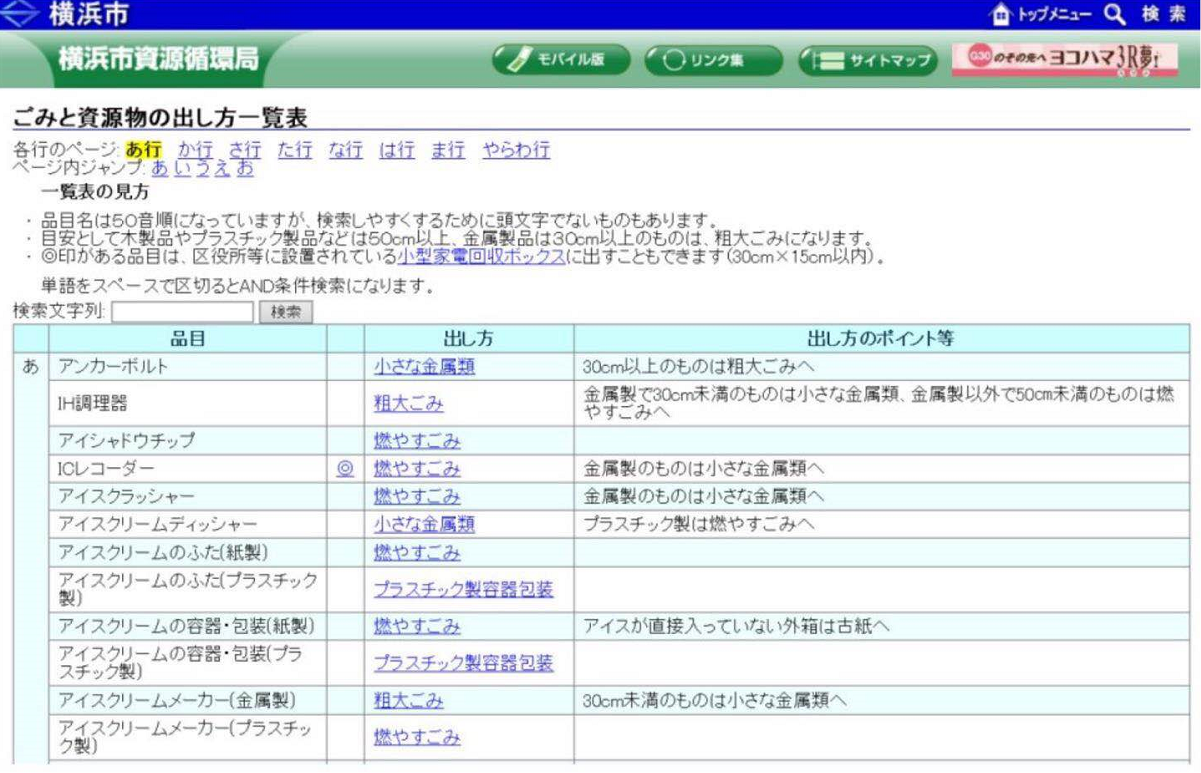This screenshot has width=1201, height=773.
Task: Click the Yokohama city logo icon
Action: coord(22,14)
